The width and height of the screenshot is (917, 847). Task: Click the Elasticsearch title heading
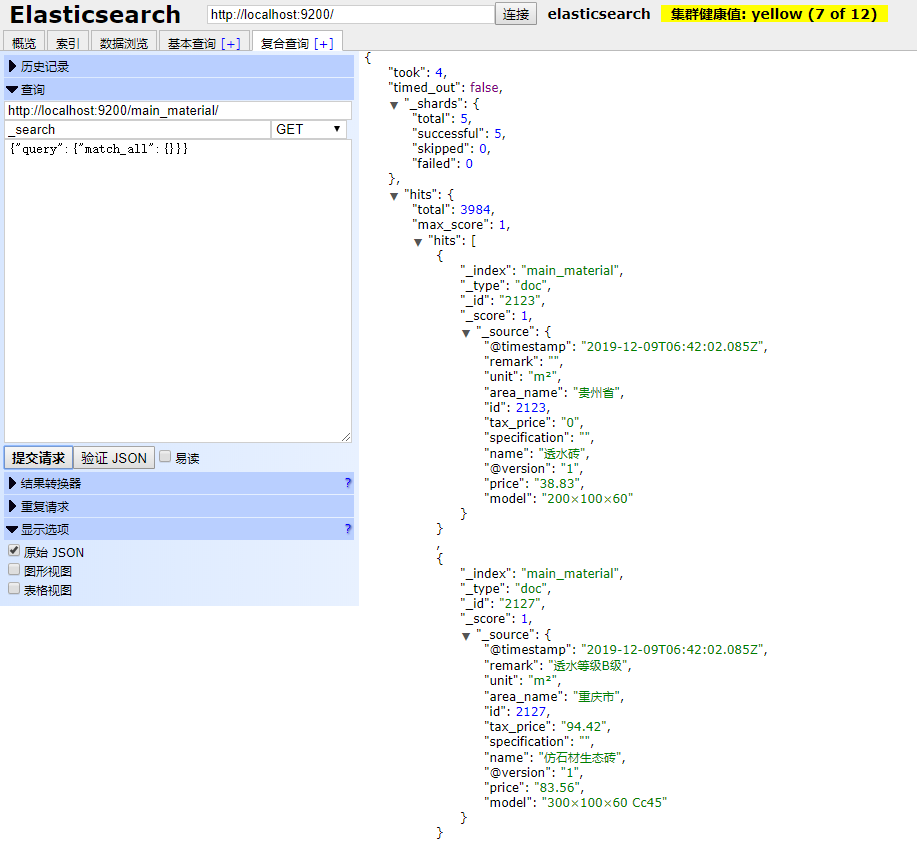pyautogui.click(x=95, y=15)
